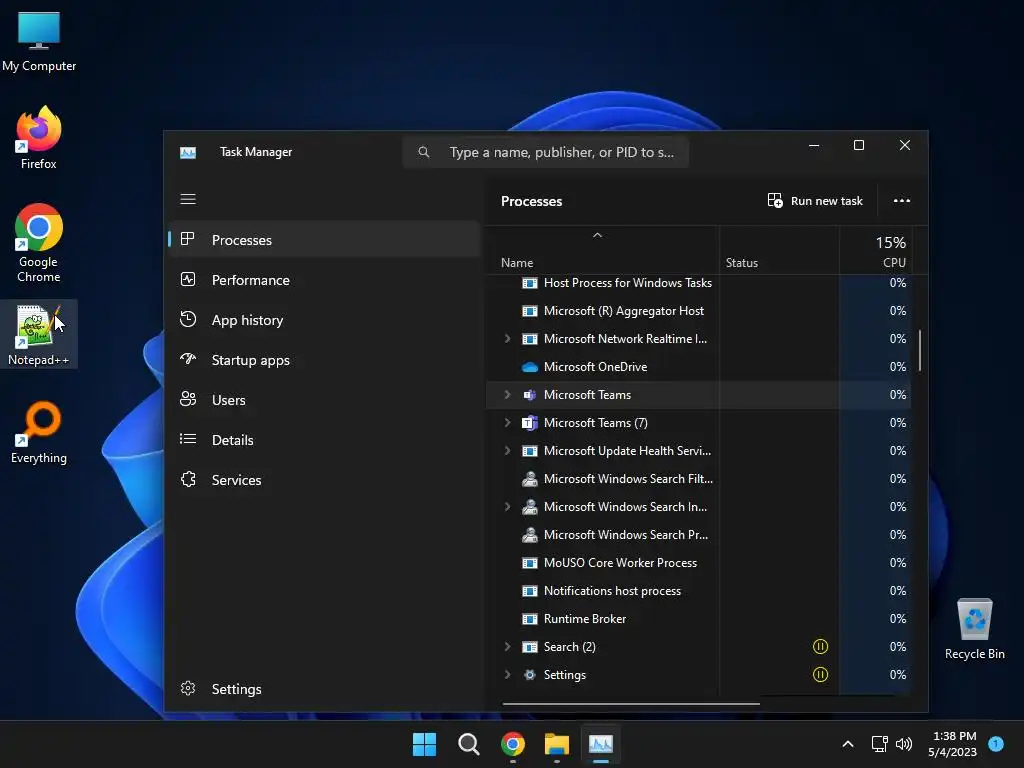Select Host Process for Windows Tasks
The width and height of the screenshot is (1024, 768).
699,283
